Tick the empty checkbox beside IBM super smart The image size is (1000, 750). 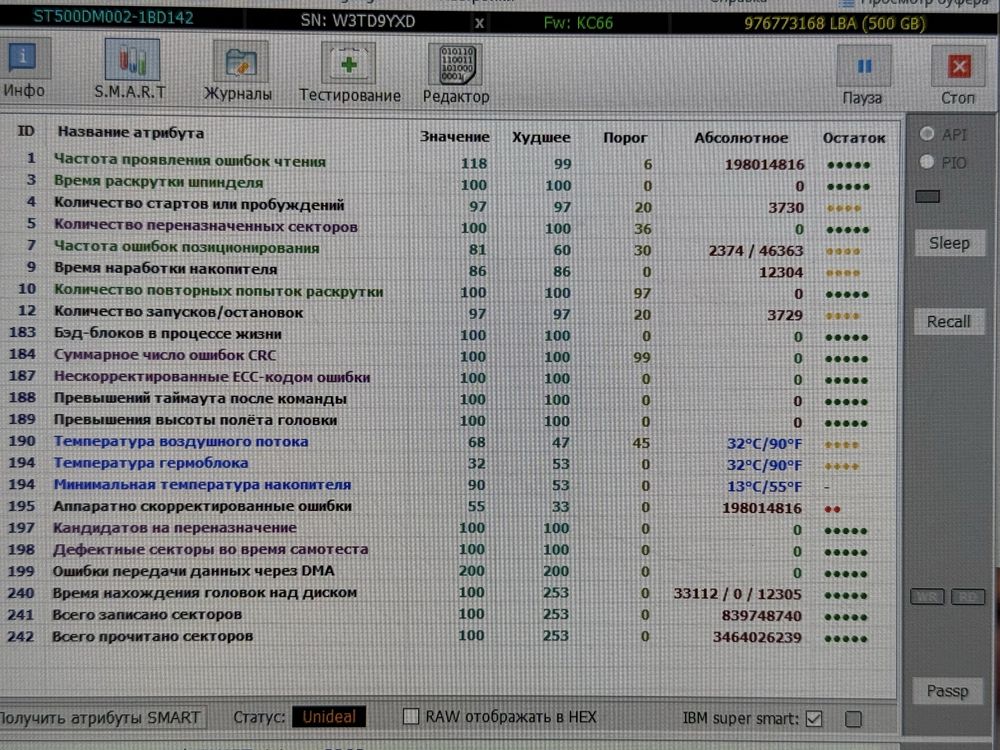(853, 719)
